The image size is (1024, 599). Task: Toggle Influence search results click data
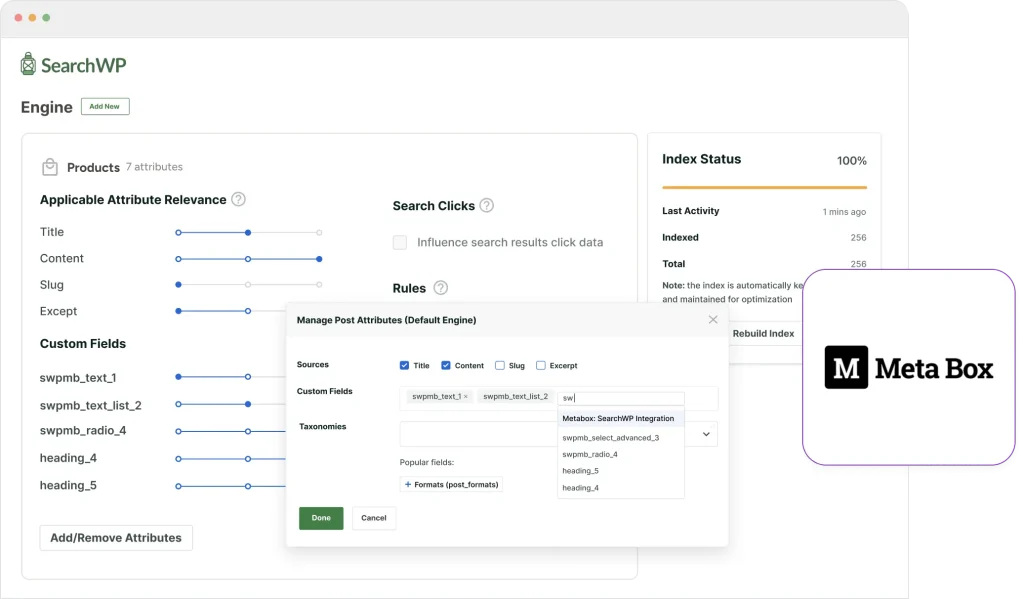point(400,242)
